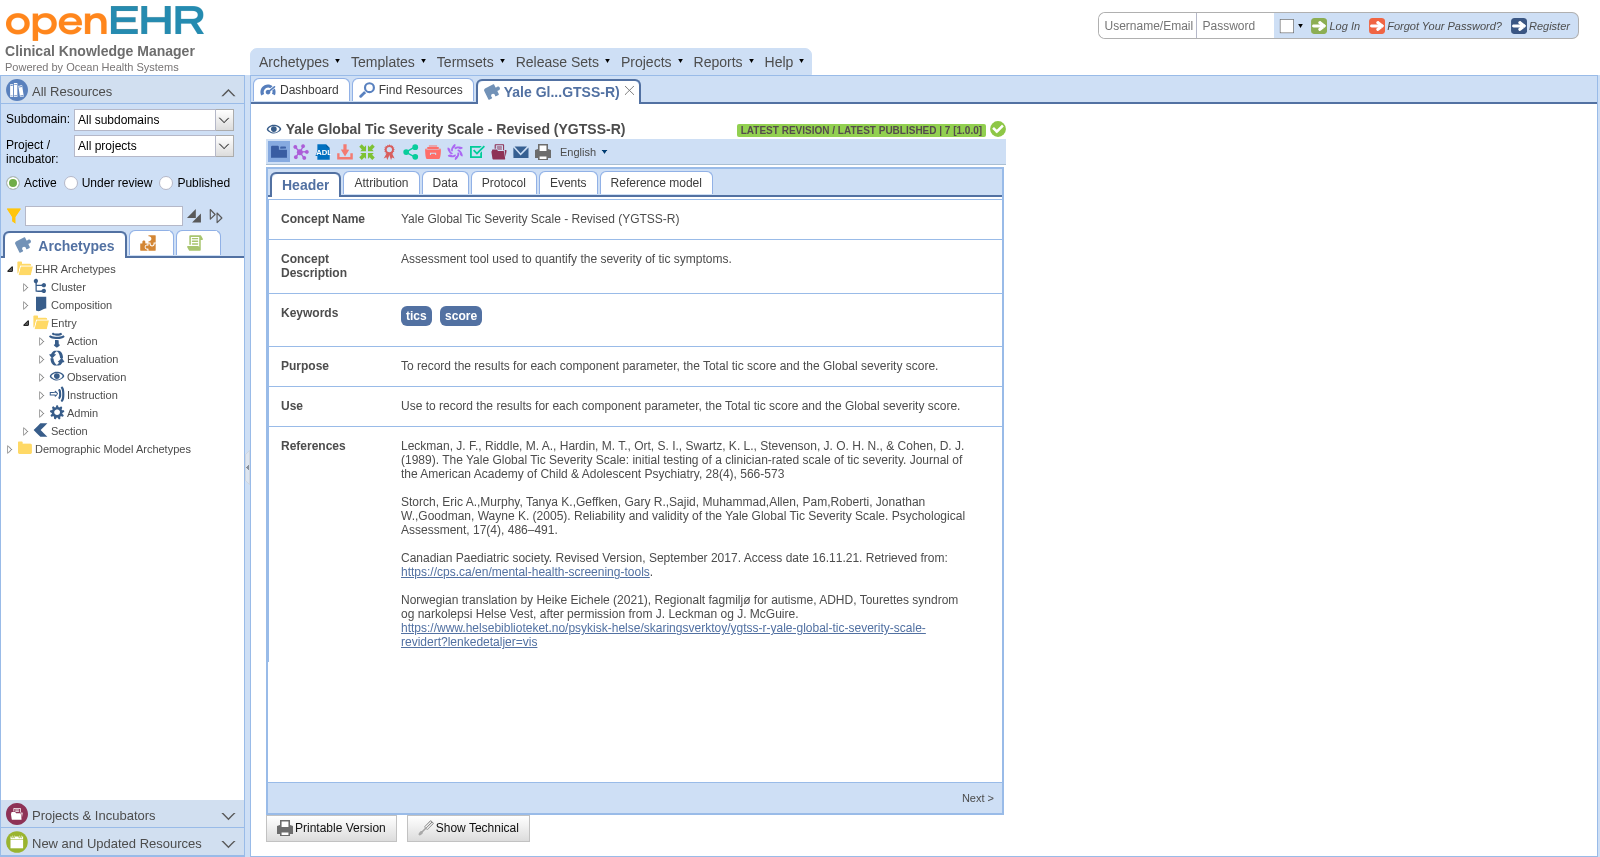The image size is (1600, 857).
Task: Click the download archetype icon
Action: click(x=345, y=152)
